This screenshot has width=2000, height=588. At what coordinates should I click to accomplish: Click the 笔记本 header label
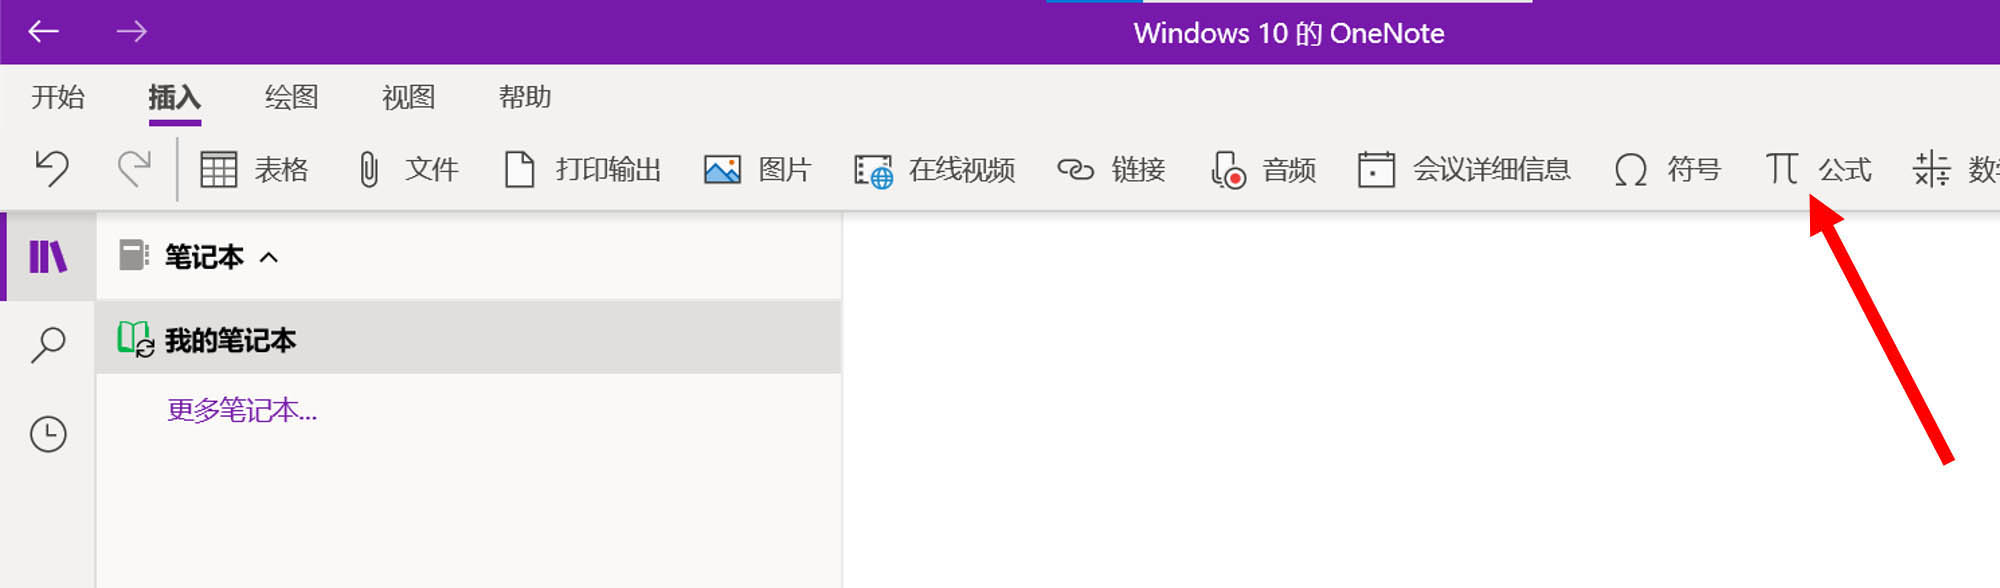point(204,257)
